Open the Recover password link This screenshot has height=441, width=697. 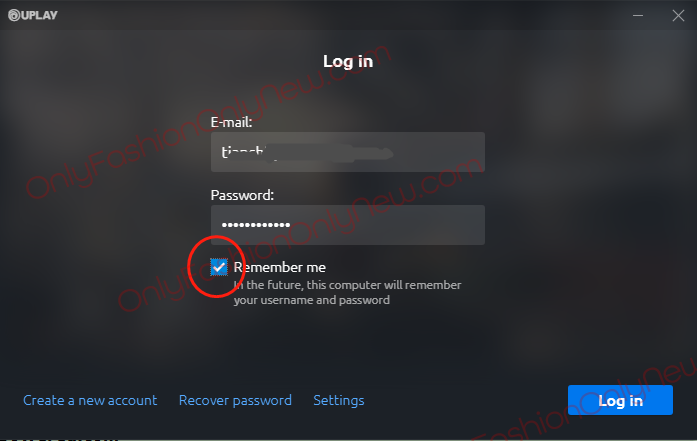coord(235,401)
